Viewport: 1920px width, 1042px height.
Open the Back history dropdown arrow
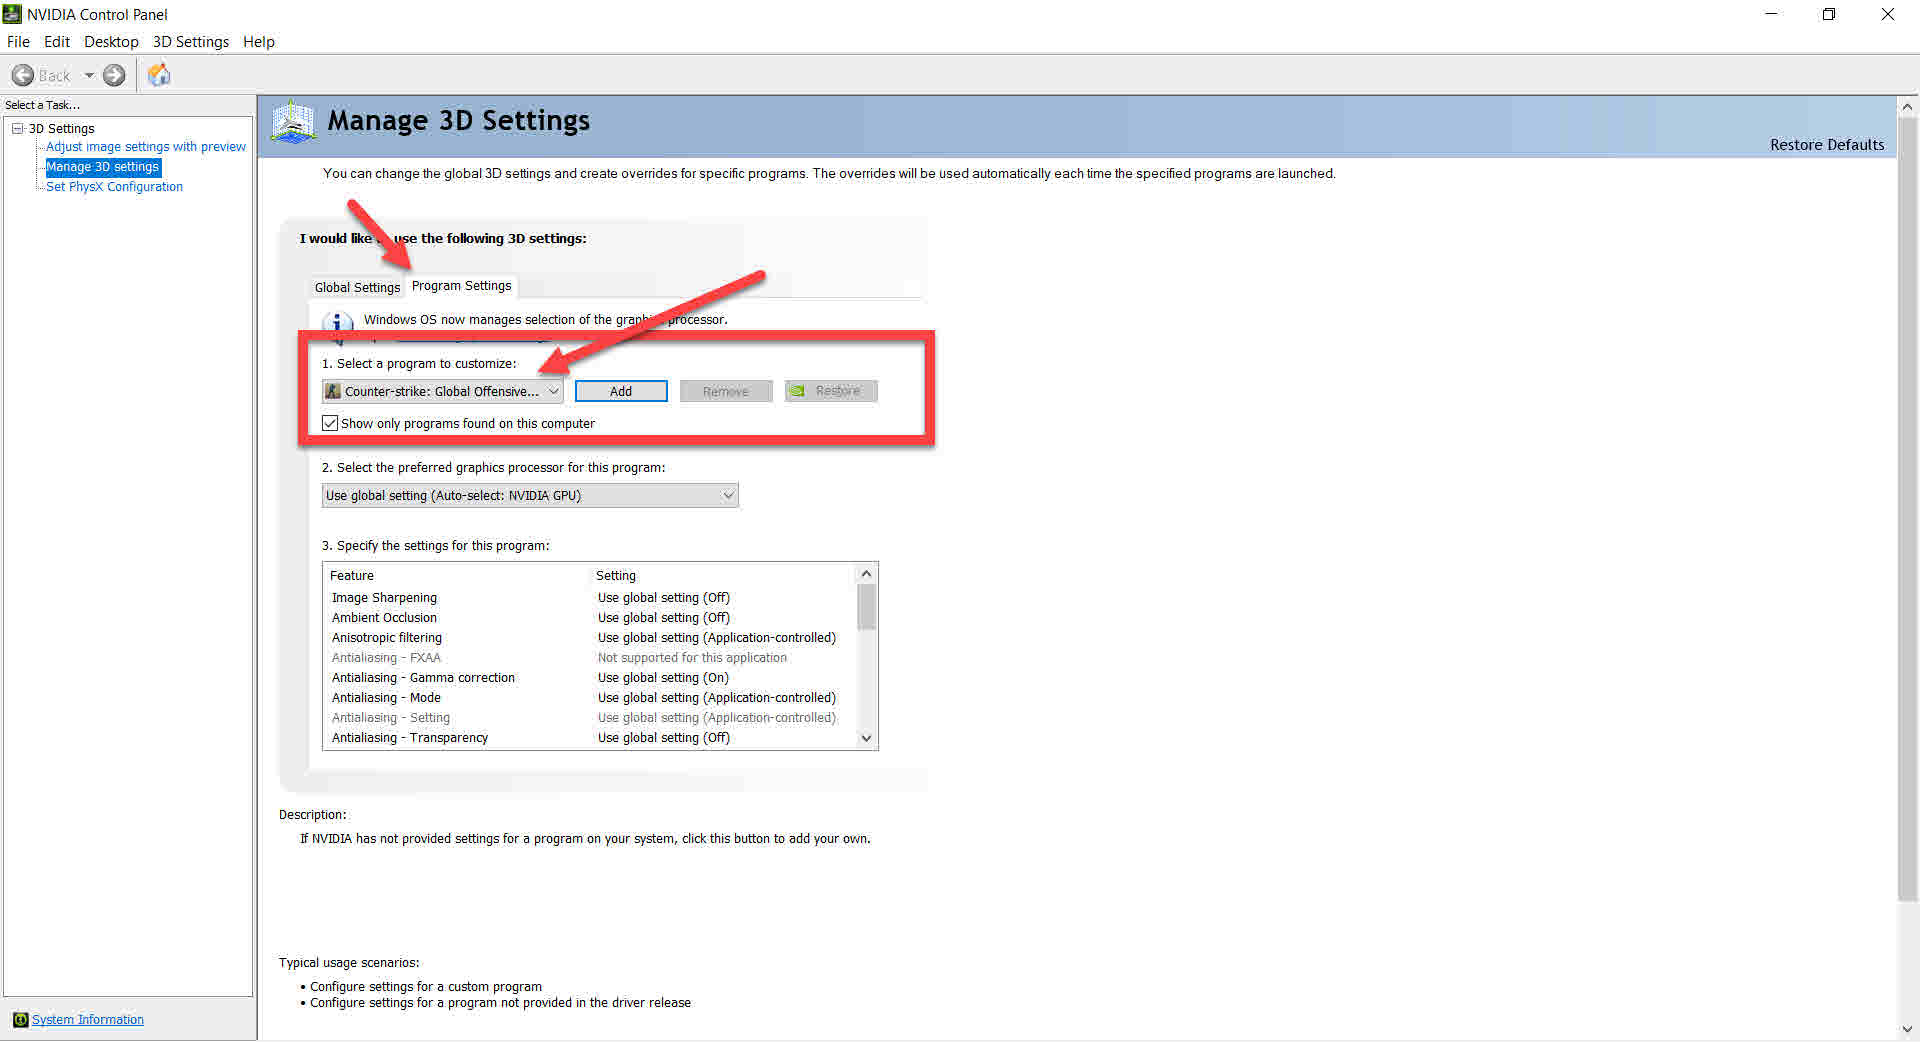tap(89, 75)
